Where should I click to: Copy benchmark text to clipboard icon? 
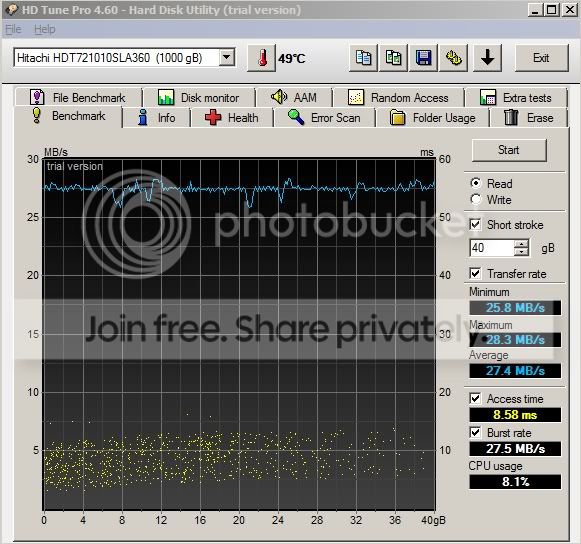click(363, 58)
